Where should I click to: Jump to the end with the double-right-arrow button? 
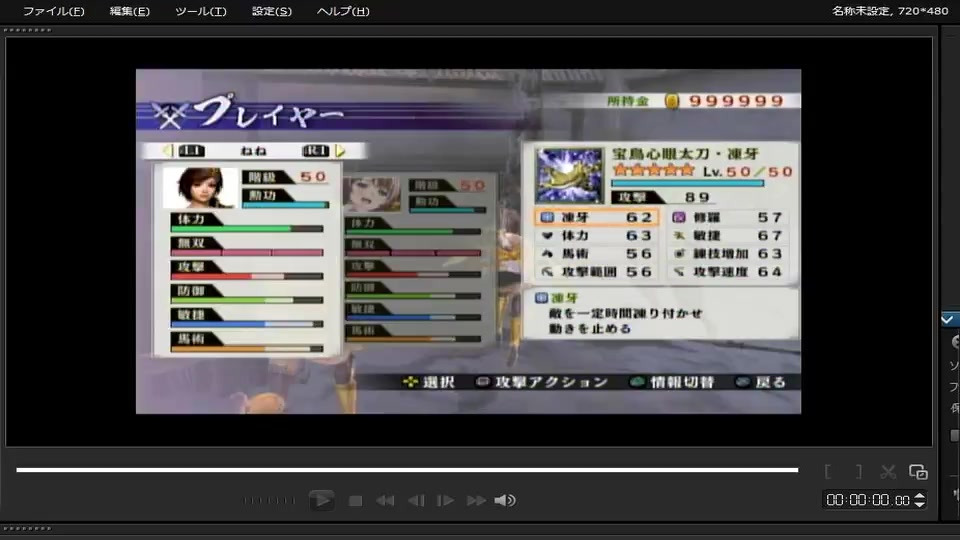click(476, 501)
